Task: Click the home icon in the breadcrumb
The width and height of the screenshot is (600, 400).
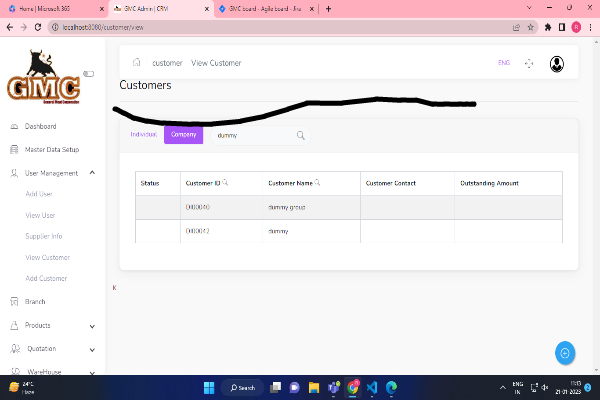Action: (136, 63)
